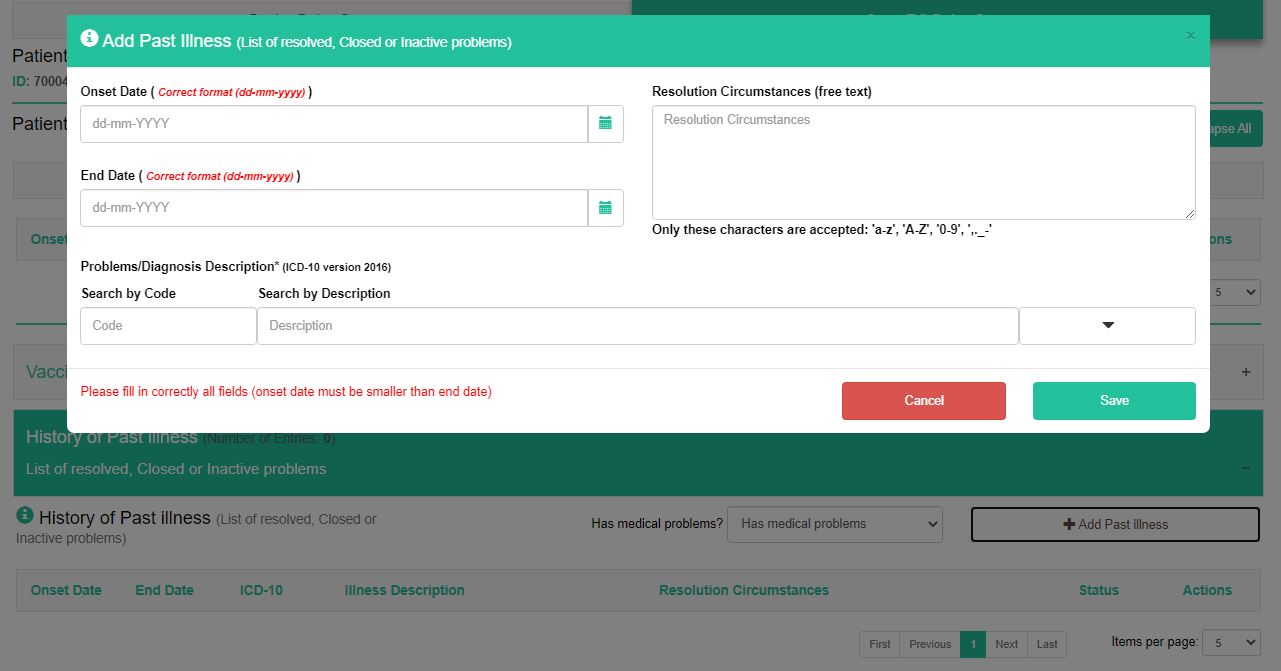Go to the Next page
This screenshot has width=1281, height=671.
[x=1006, y=644]
